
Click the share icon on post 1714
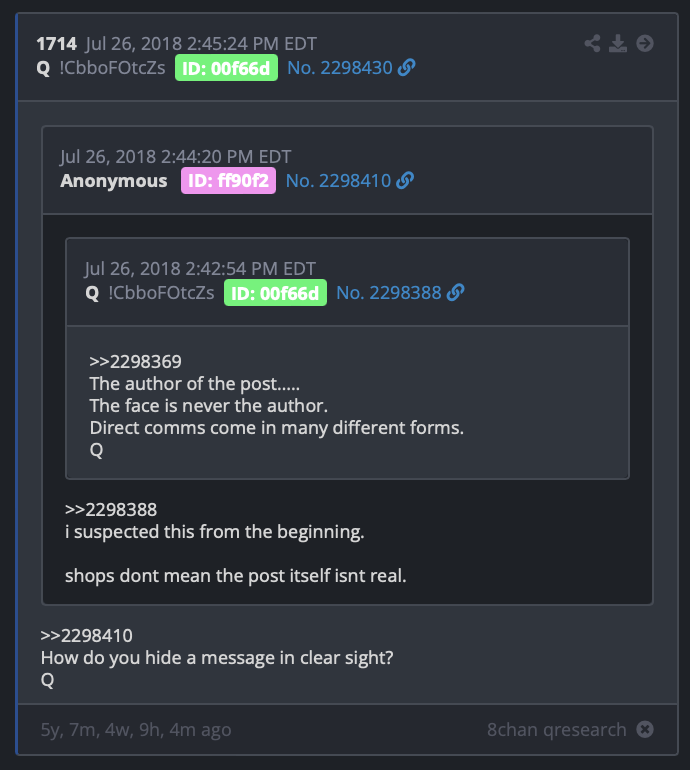coord(592,43)
